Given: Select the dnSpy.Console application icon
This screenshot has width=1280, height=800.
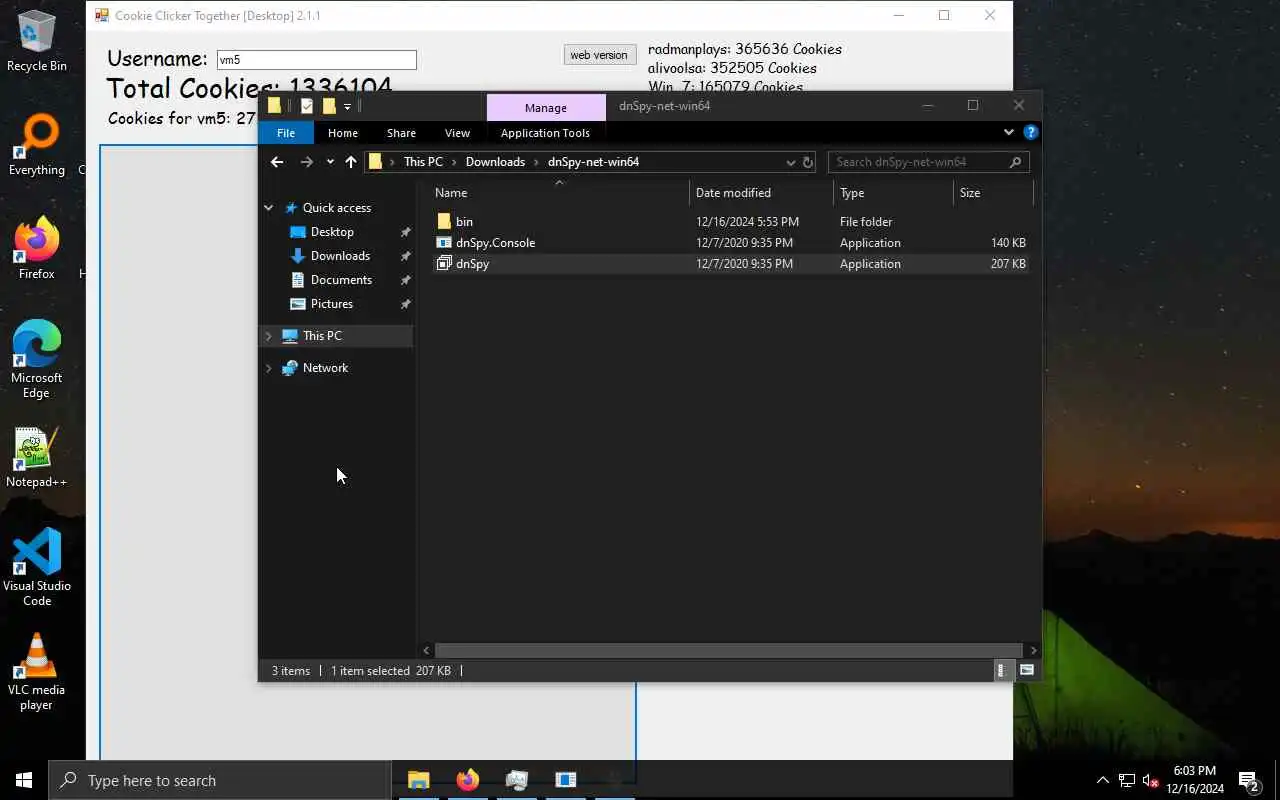Looking at the screenshot, I should point(444,243).
